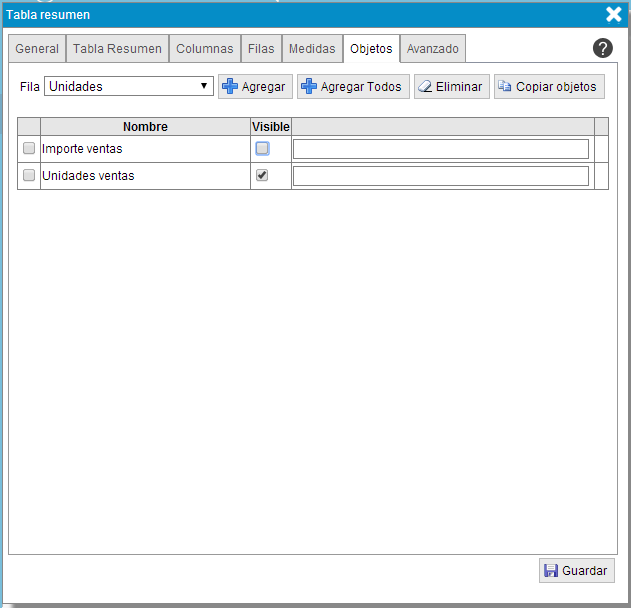Image resolution: width=631 pixels, height=608 pixels.
Task: Close the Tabla resumen dialog
Action: click(x=614, y=14)
